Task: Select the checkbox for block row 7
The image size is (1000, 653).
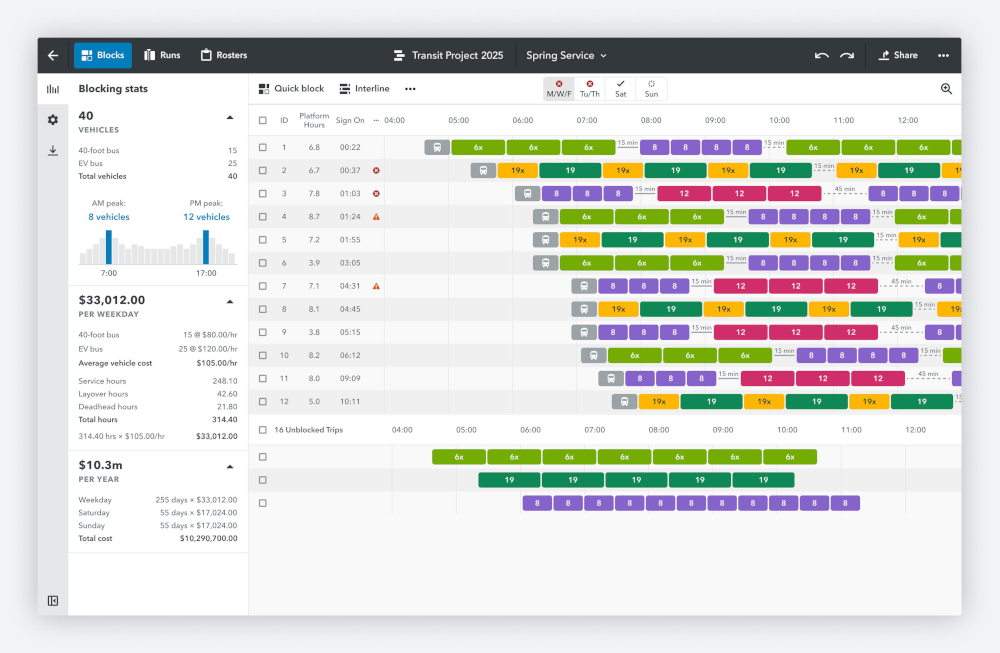Action: 263,286
